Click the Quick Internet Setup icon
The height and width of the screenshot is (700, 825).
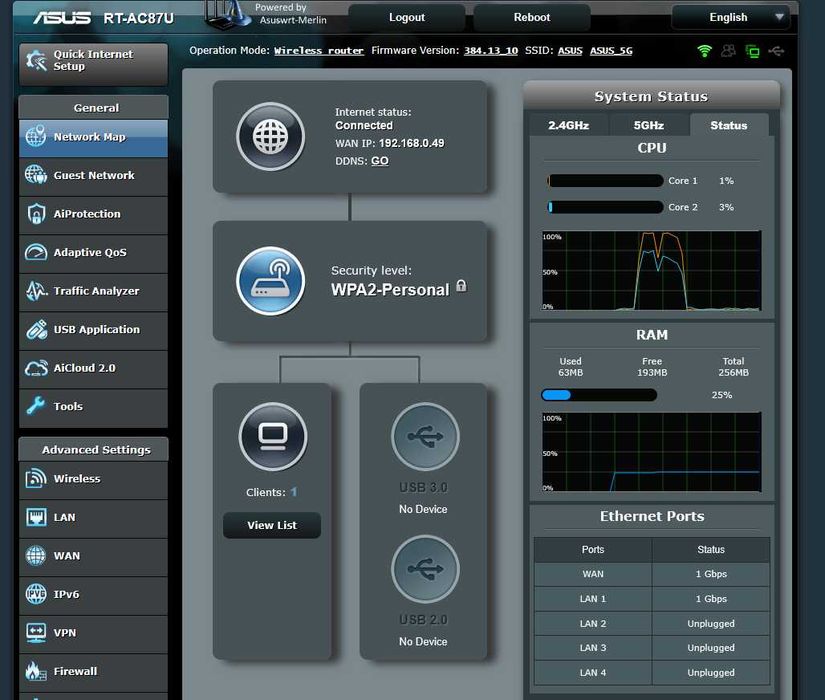[x=36, y=60]
